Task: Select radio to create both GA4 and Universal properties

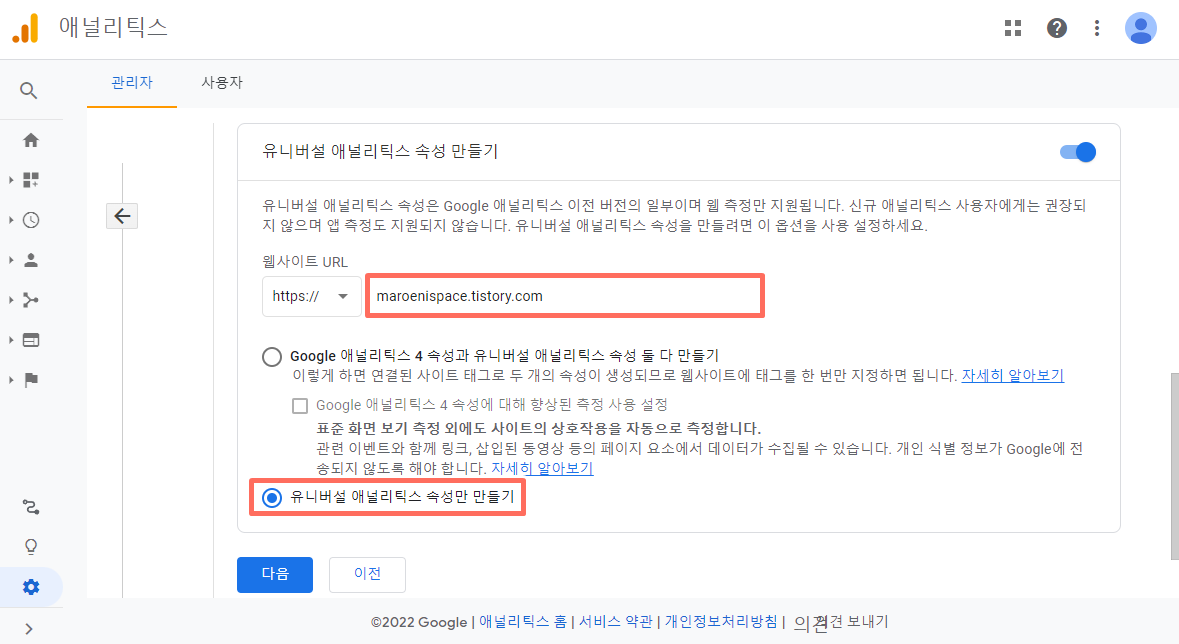Action: pos(271,356)
